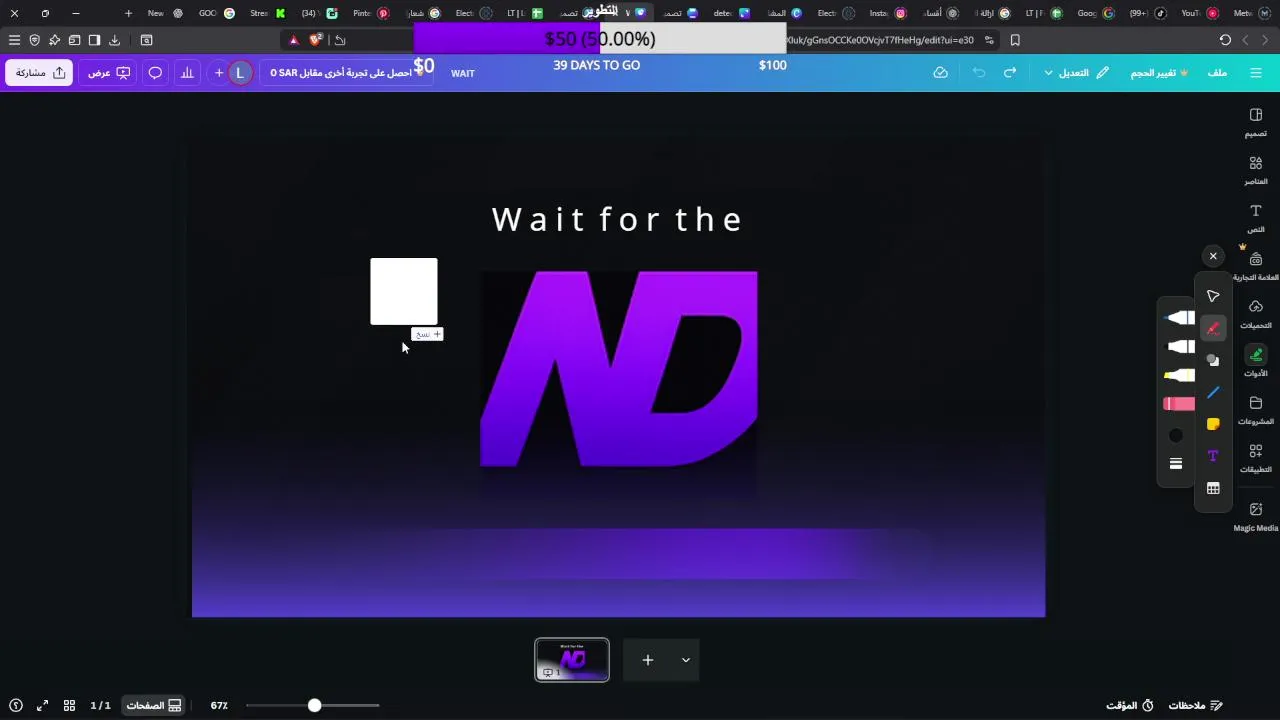
Task: Open the File (ملف) menu
Action: 1217,73
